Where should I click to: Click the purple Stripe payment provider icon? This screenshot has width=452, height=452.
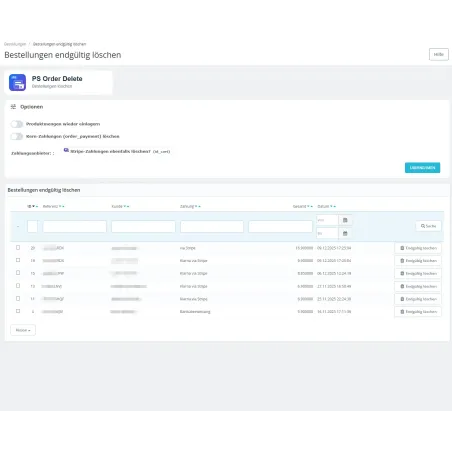(66, 150)
